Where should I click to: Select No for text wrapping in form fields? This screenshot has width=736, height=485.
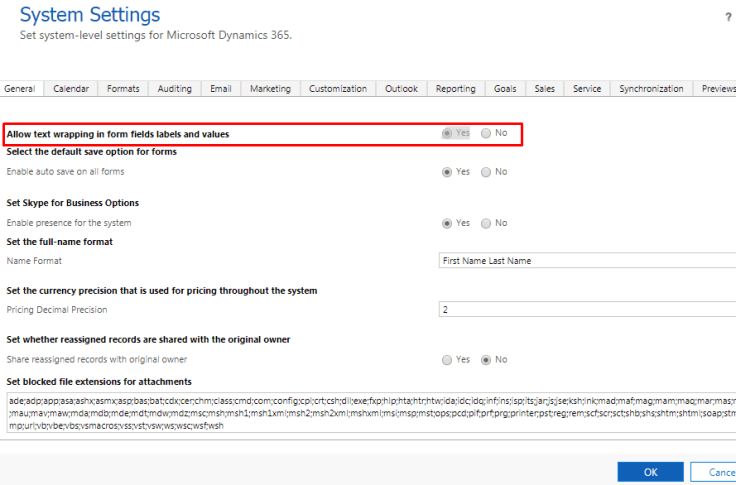coord(486,133)
